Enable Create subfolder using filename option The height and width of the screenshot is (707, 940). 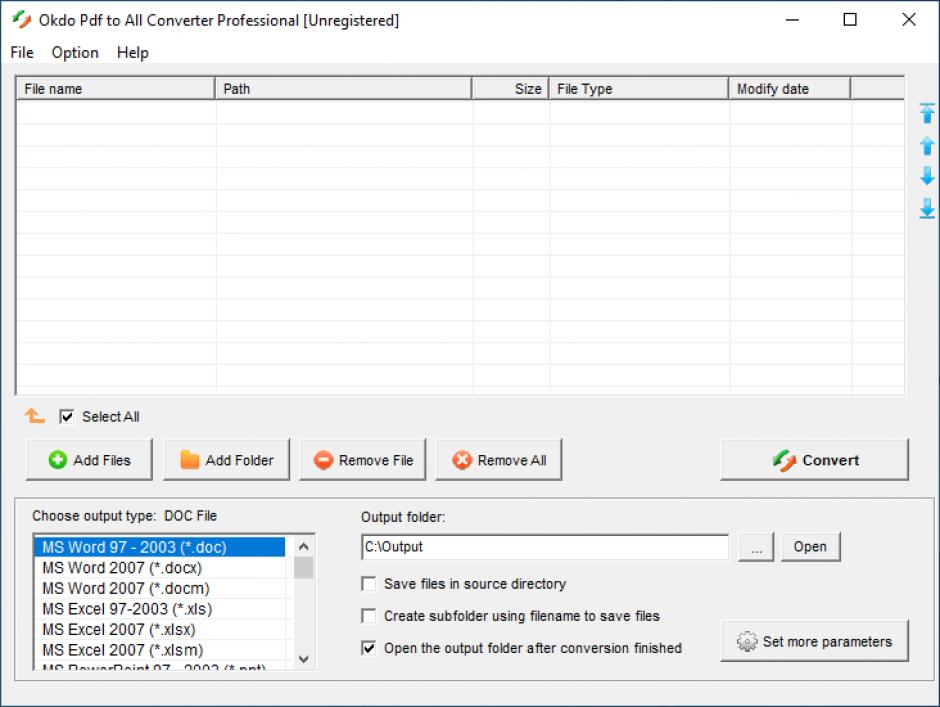[369, 616]
